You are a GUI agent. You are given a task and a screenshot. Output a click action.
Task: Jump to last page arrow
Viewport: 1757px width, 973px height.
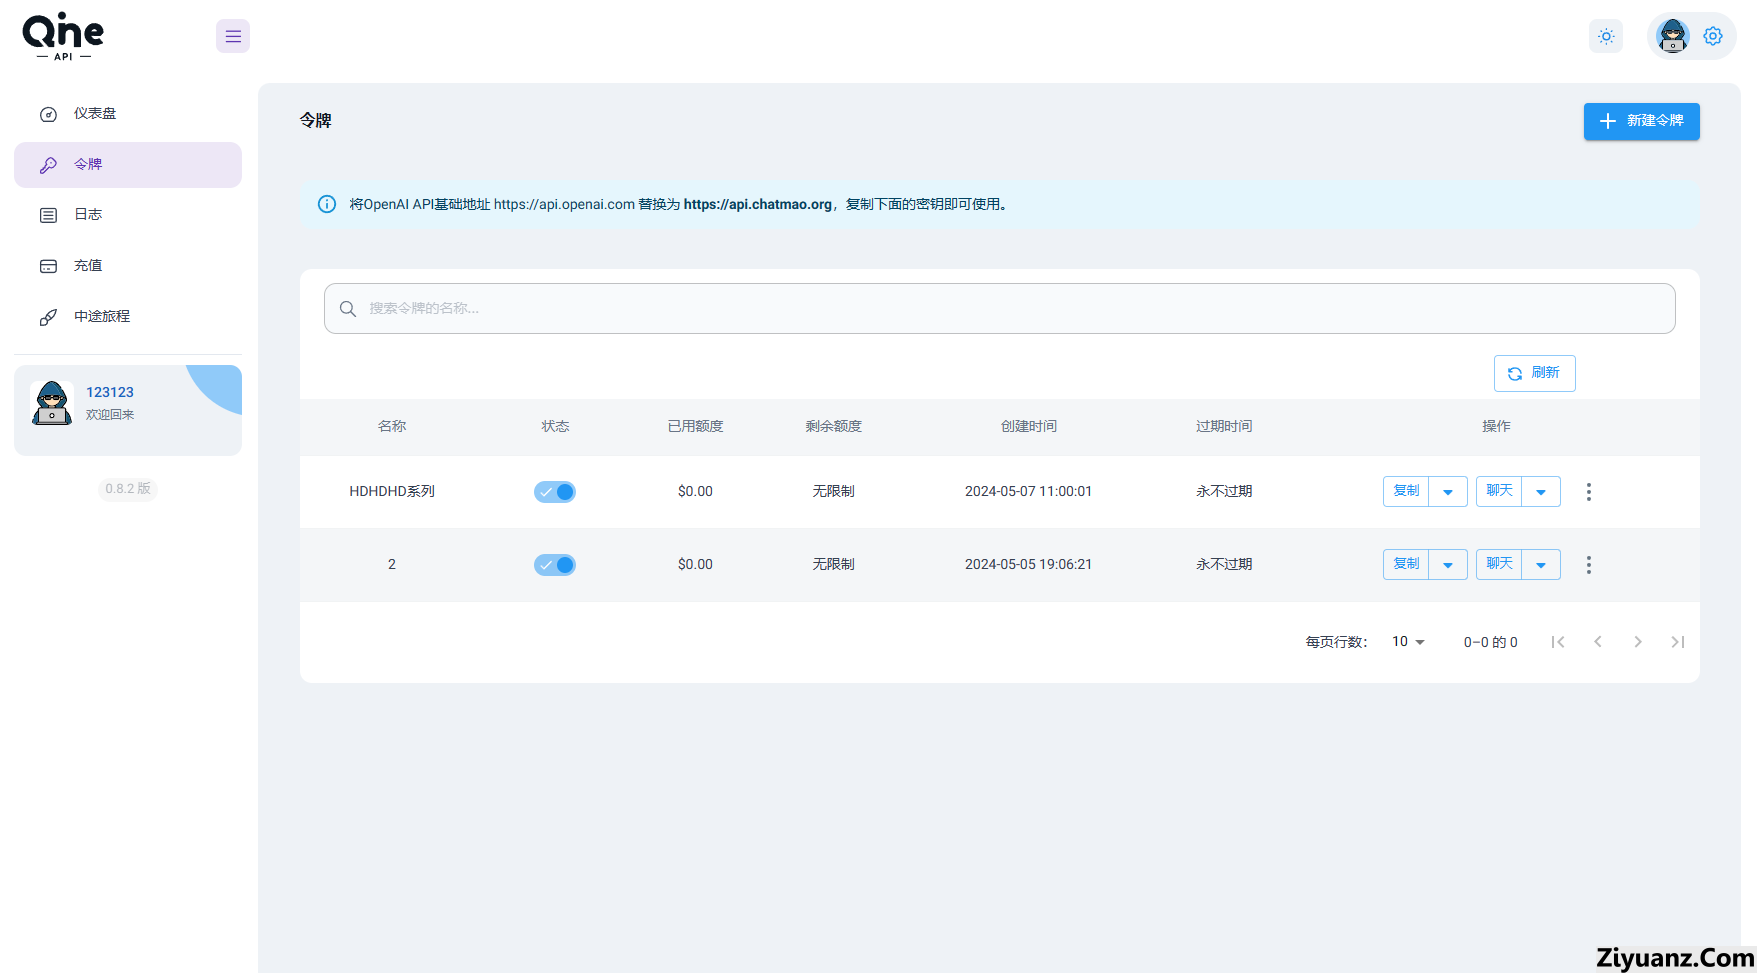point(1678,642)
